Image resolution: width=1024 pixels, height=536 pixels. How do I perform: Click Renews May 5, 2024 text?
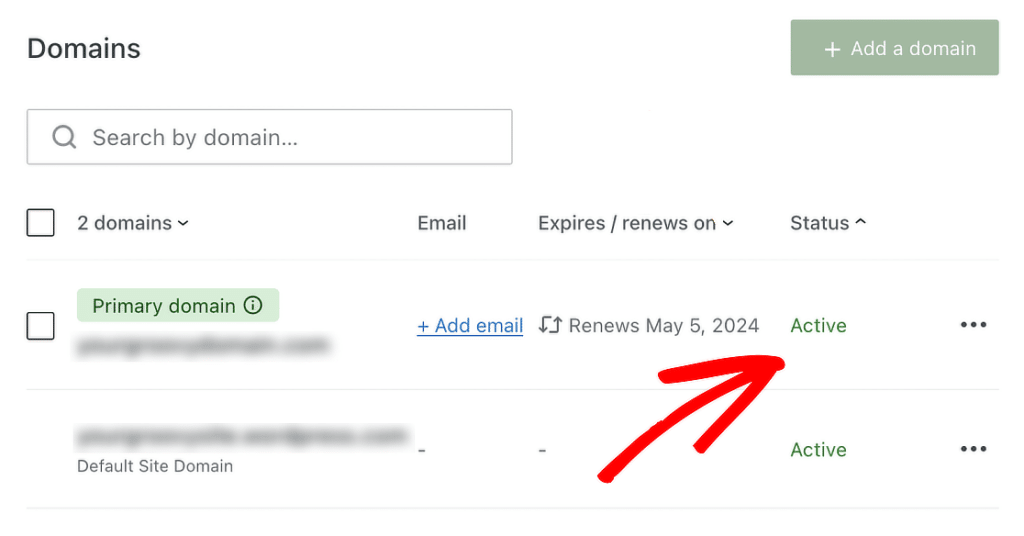coord(664,325)
